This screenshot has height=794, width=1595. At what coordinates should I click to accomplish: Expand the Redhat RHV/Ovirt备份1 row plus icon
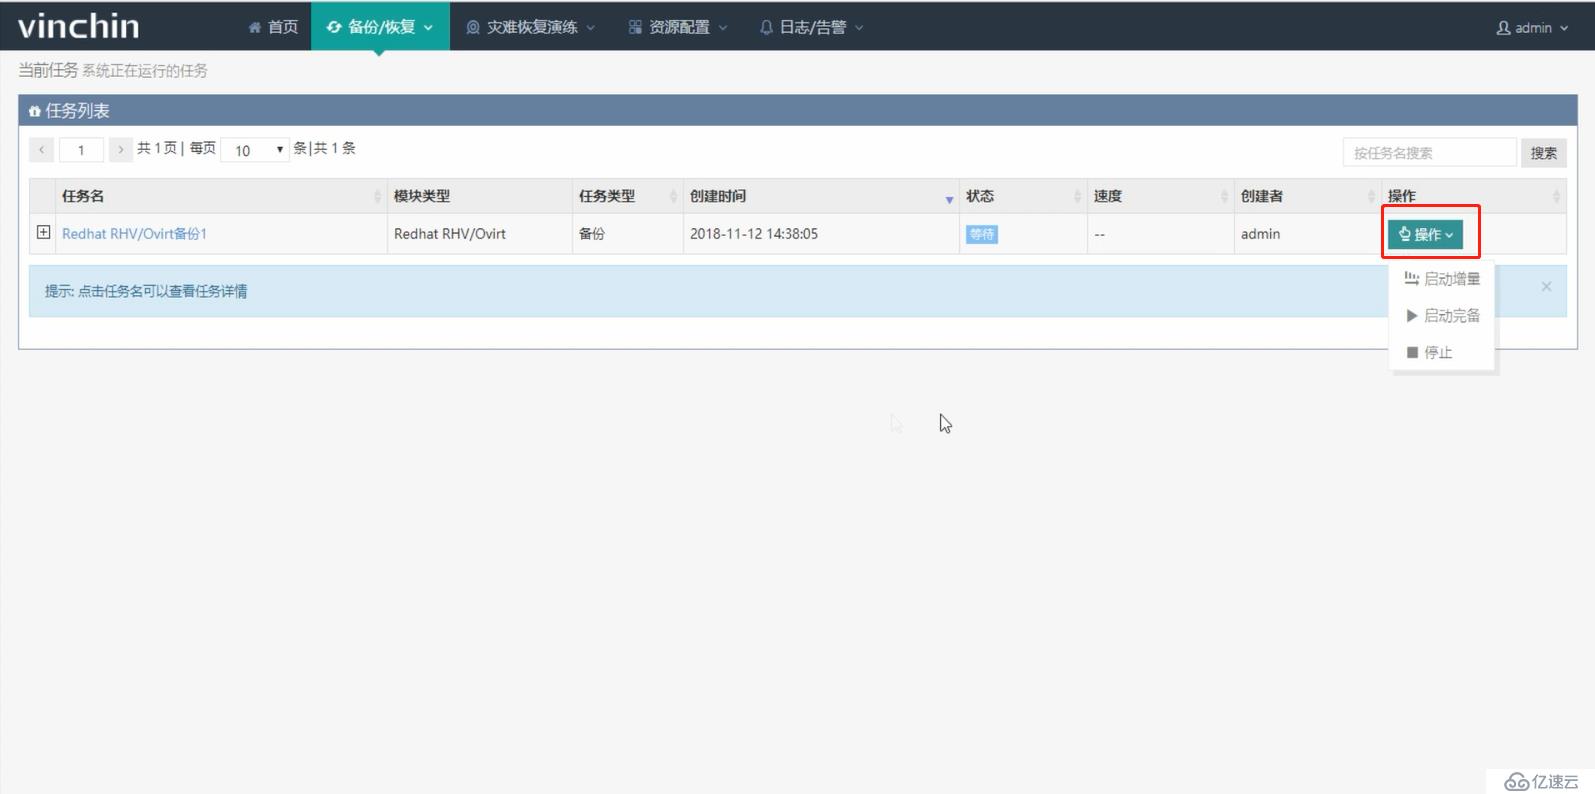pos(43,232)
